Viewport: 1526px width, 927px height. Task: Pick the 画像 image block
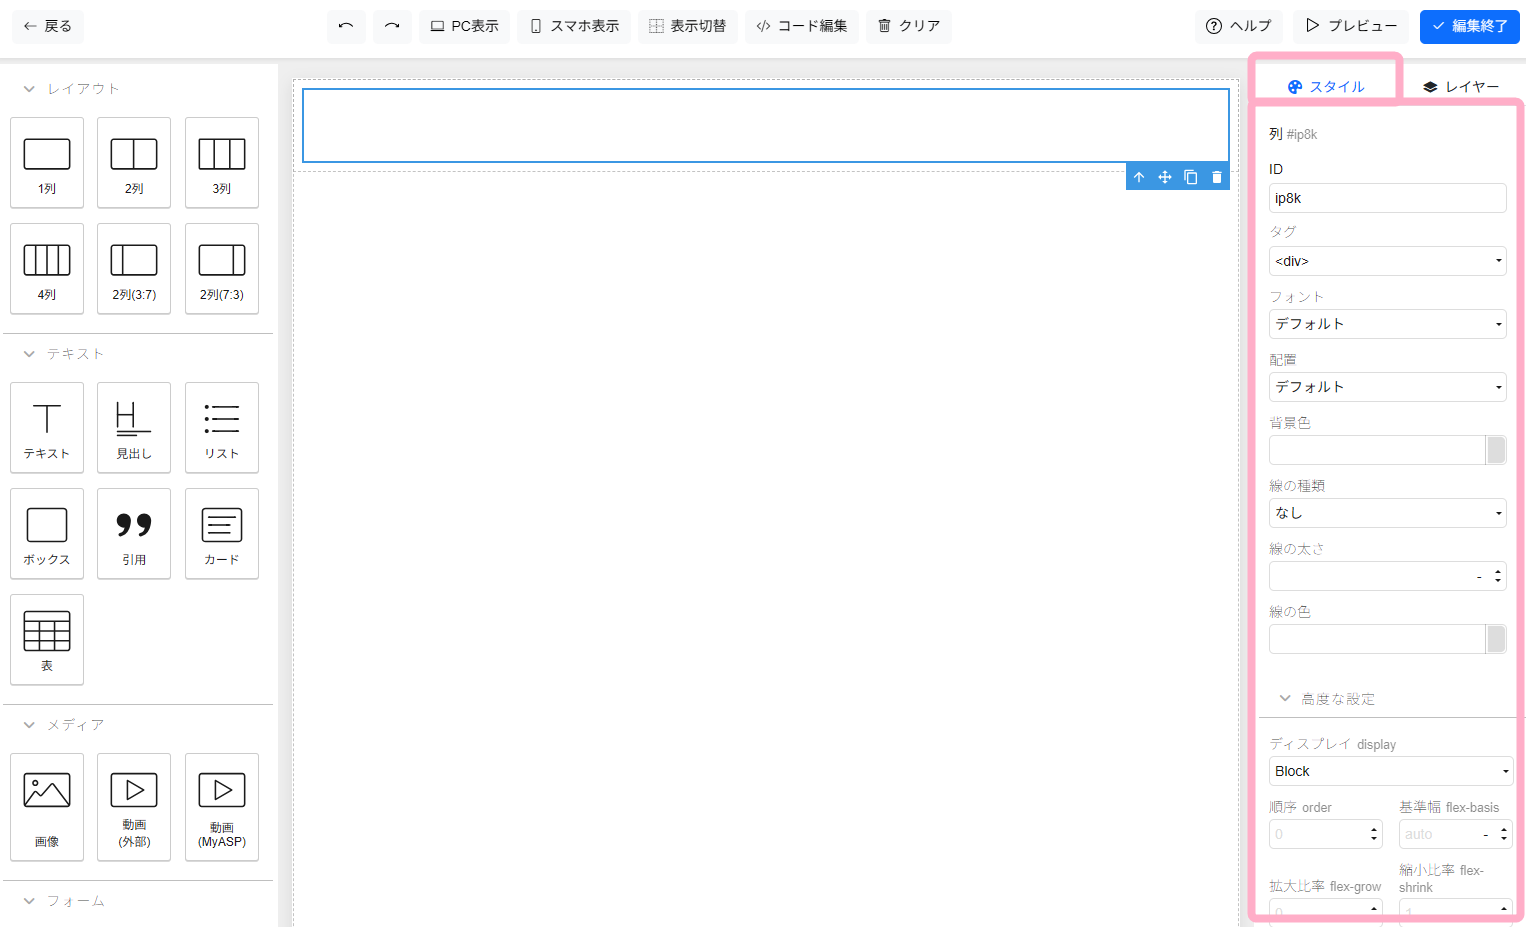tap(47, 806)
